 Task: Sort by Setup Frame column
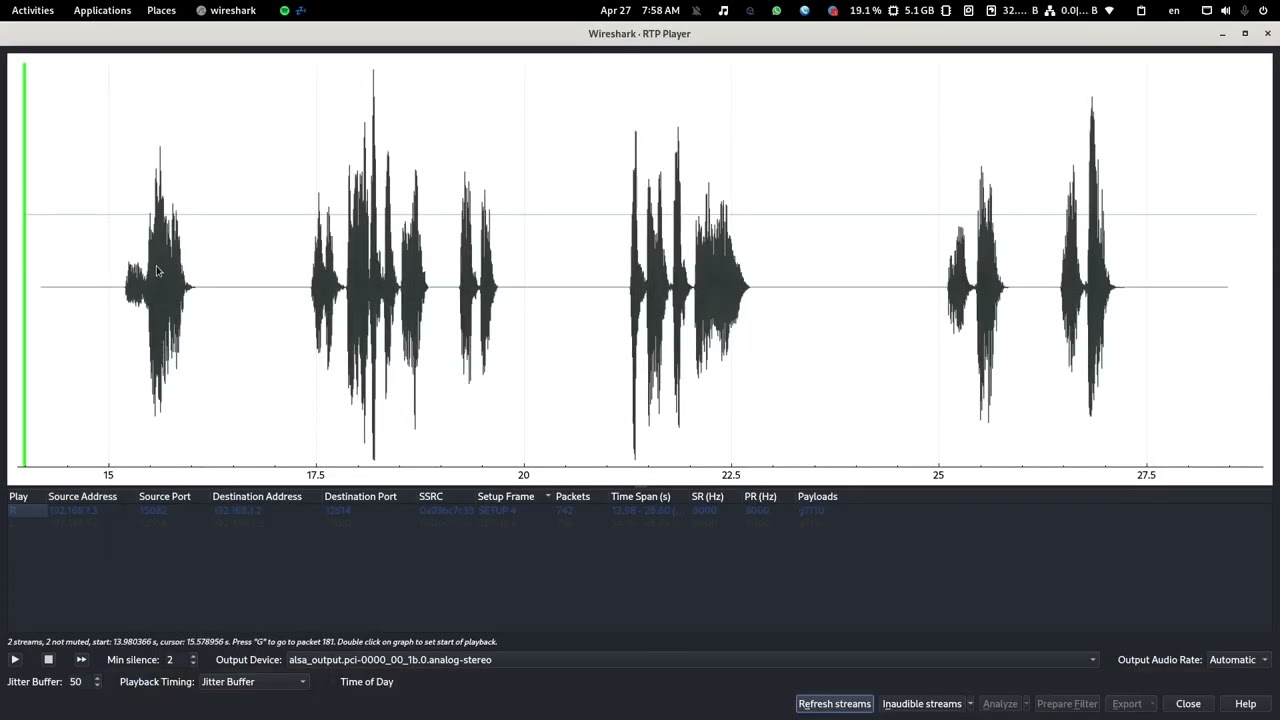pos(506,497)
